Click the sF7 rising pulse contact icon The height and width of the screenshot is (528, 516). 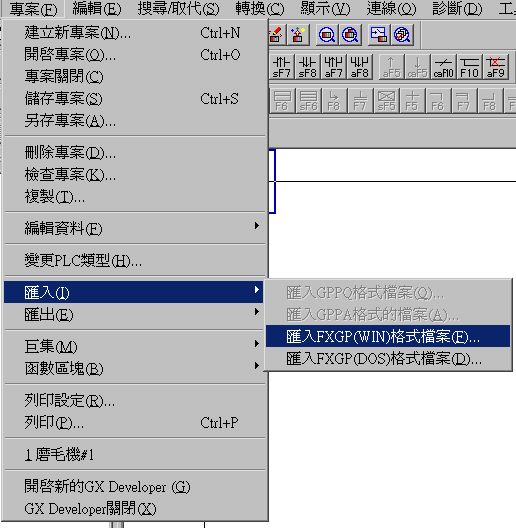(x=281, y=67)
